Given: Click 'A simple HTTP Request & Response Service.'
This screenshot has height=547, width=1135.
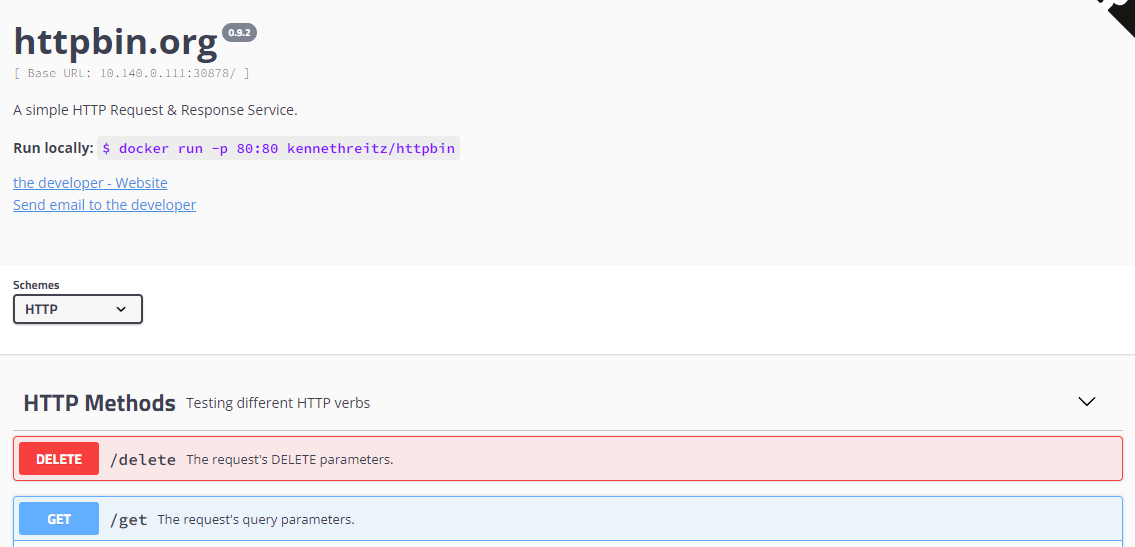Looking at the screenshot, I should point(156,111).
